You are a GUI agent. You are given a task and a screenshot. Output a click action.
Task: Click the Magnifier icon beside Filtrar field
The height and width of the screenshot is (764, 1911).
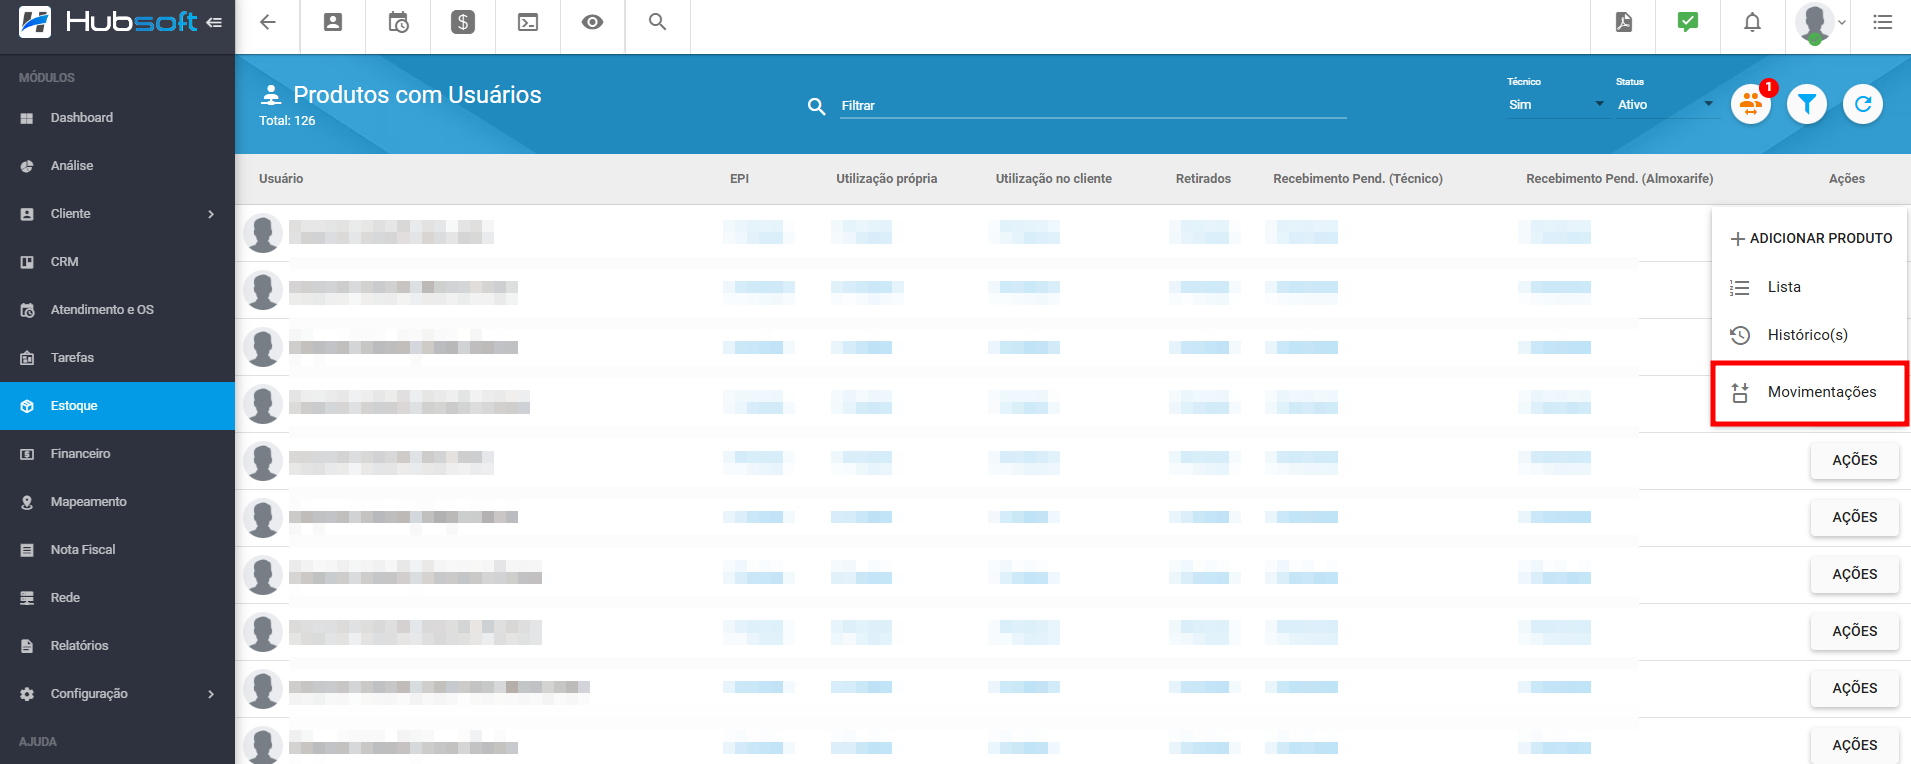click(816, 106)
